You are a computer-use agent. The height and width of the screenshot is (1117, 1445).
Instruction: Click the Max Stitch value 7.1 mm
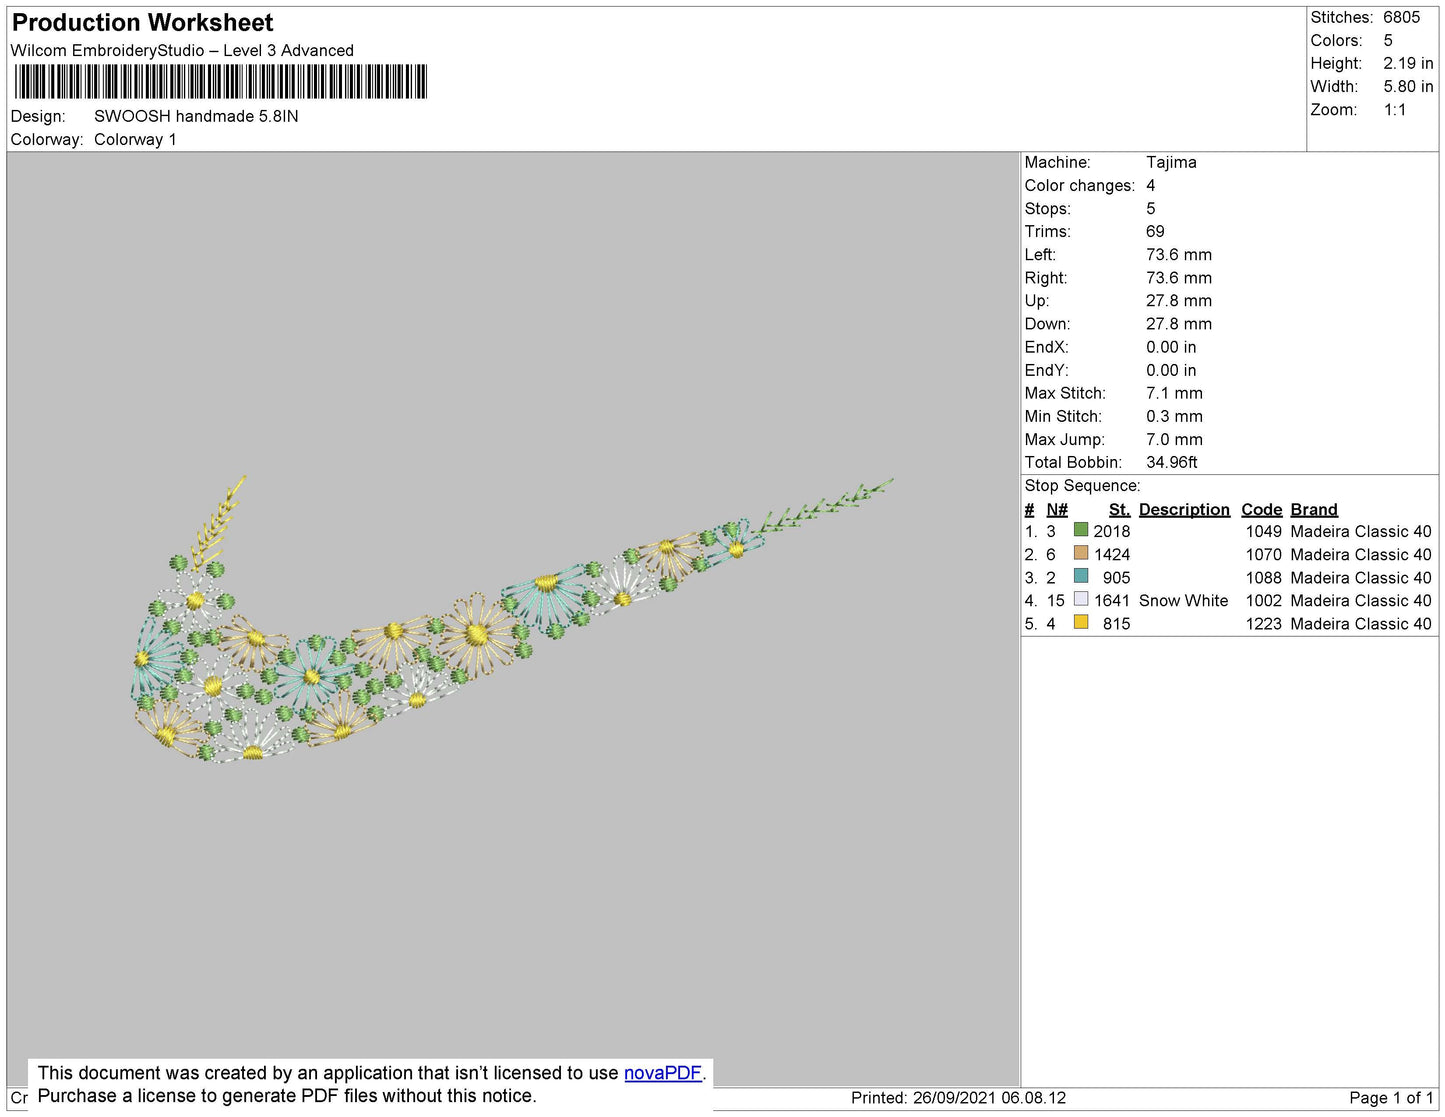[1174, 393]
